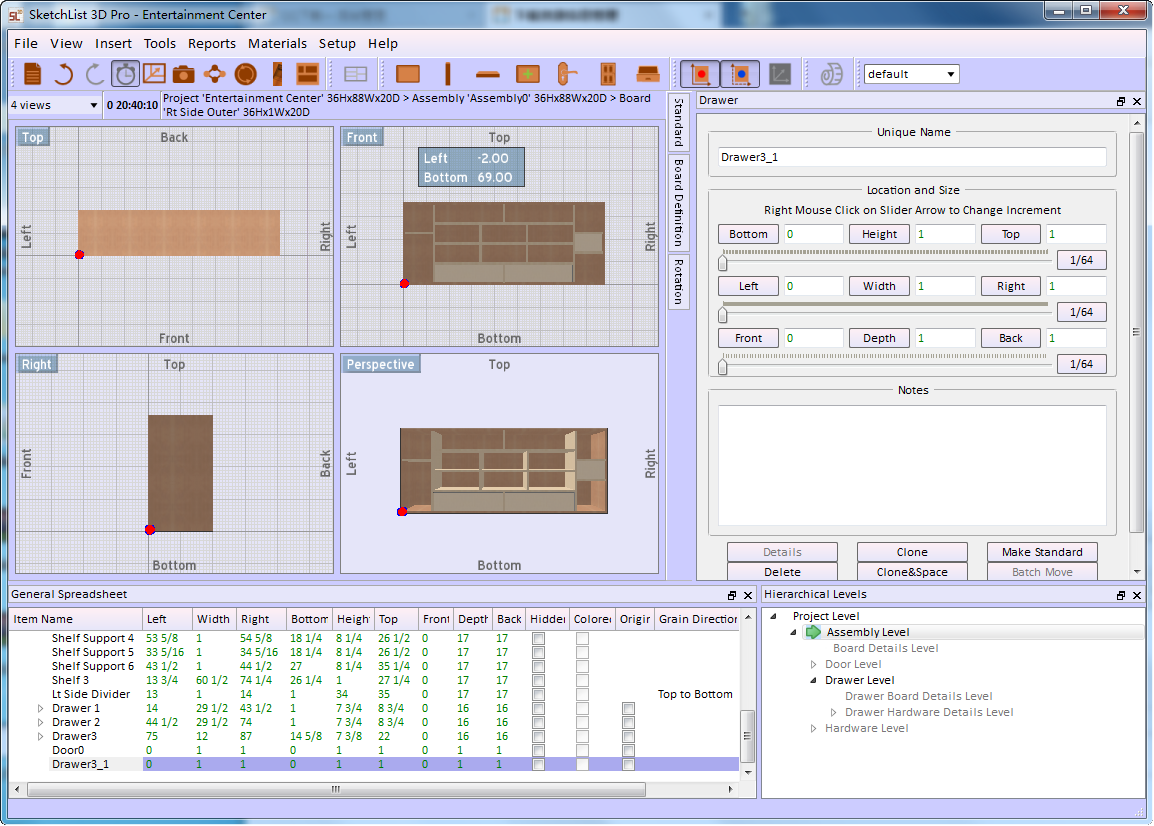1154x826 pixels.
Task: Click the Unique Name input field
Action: pyautogui.click(x=912, y=157)
